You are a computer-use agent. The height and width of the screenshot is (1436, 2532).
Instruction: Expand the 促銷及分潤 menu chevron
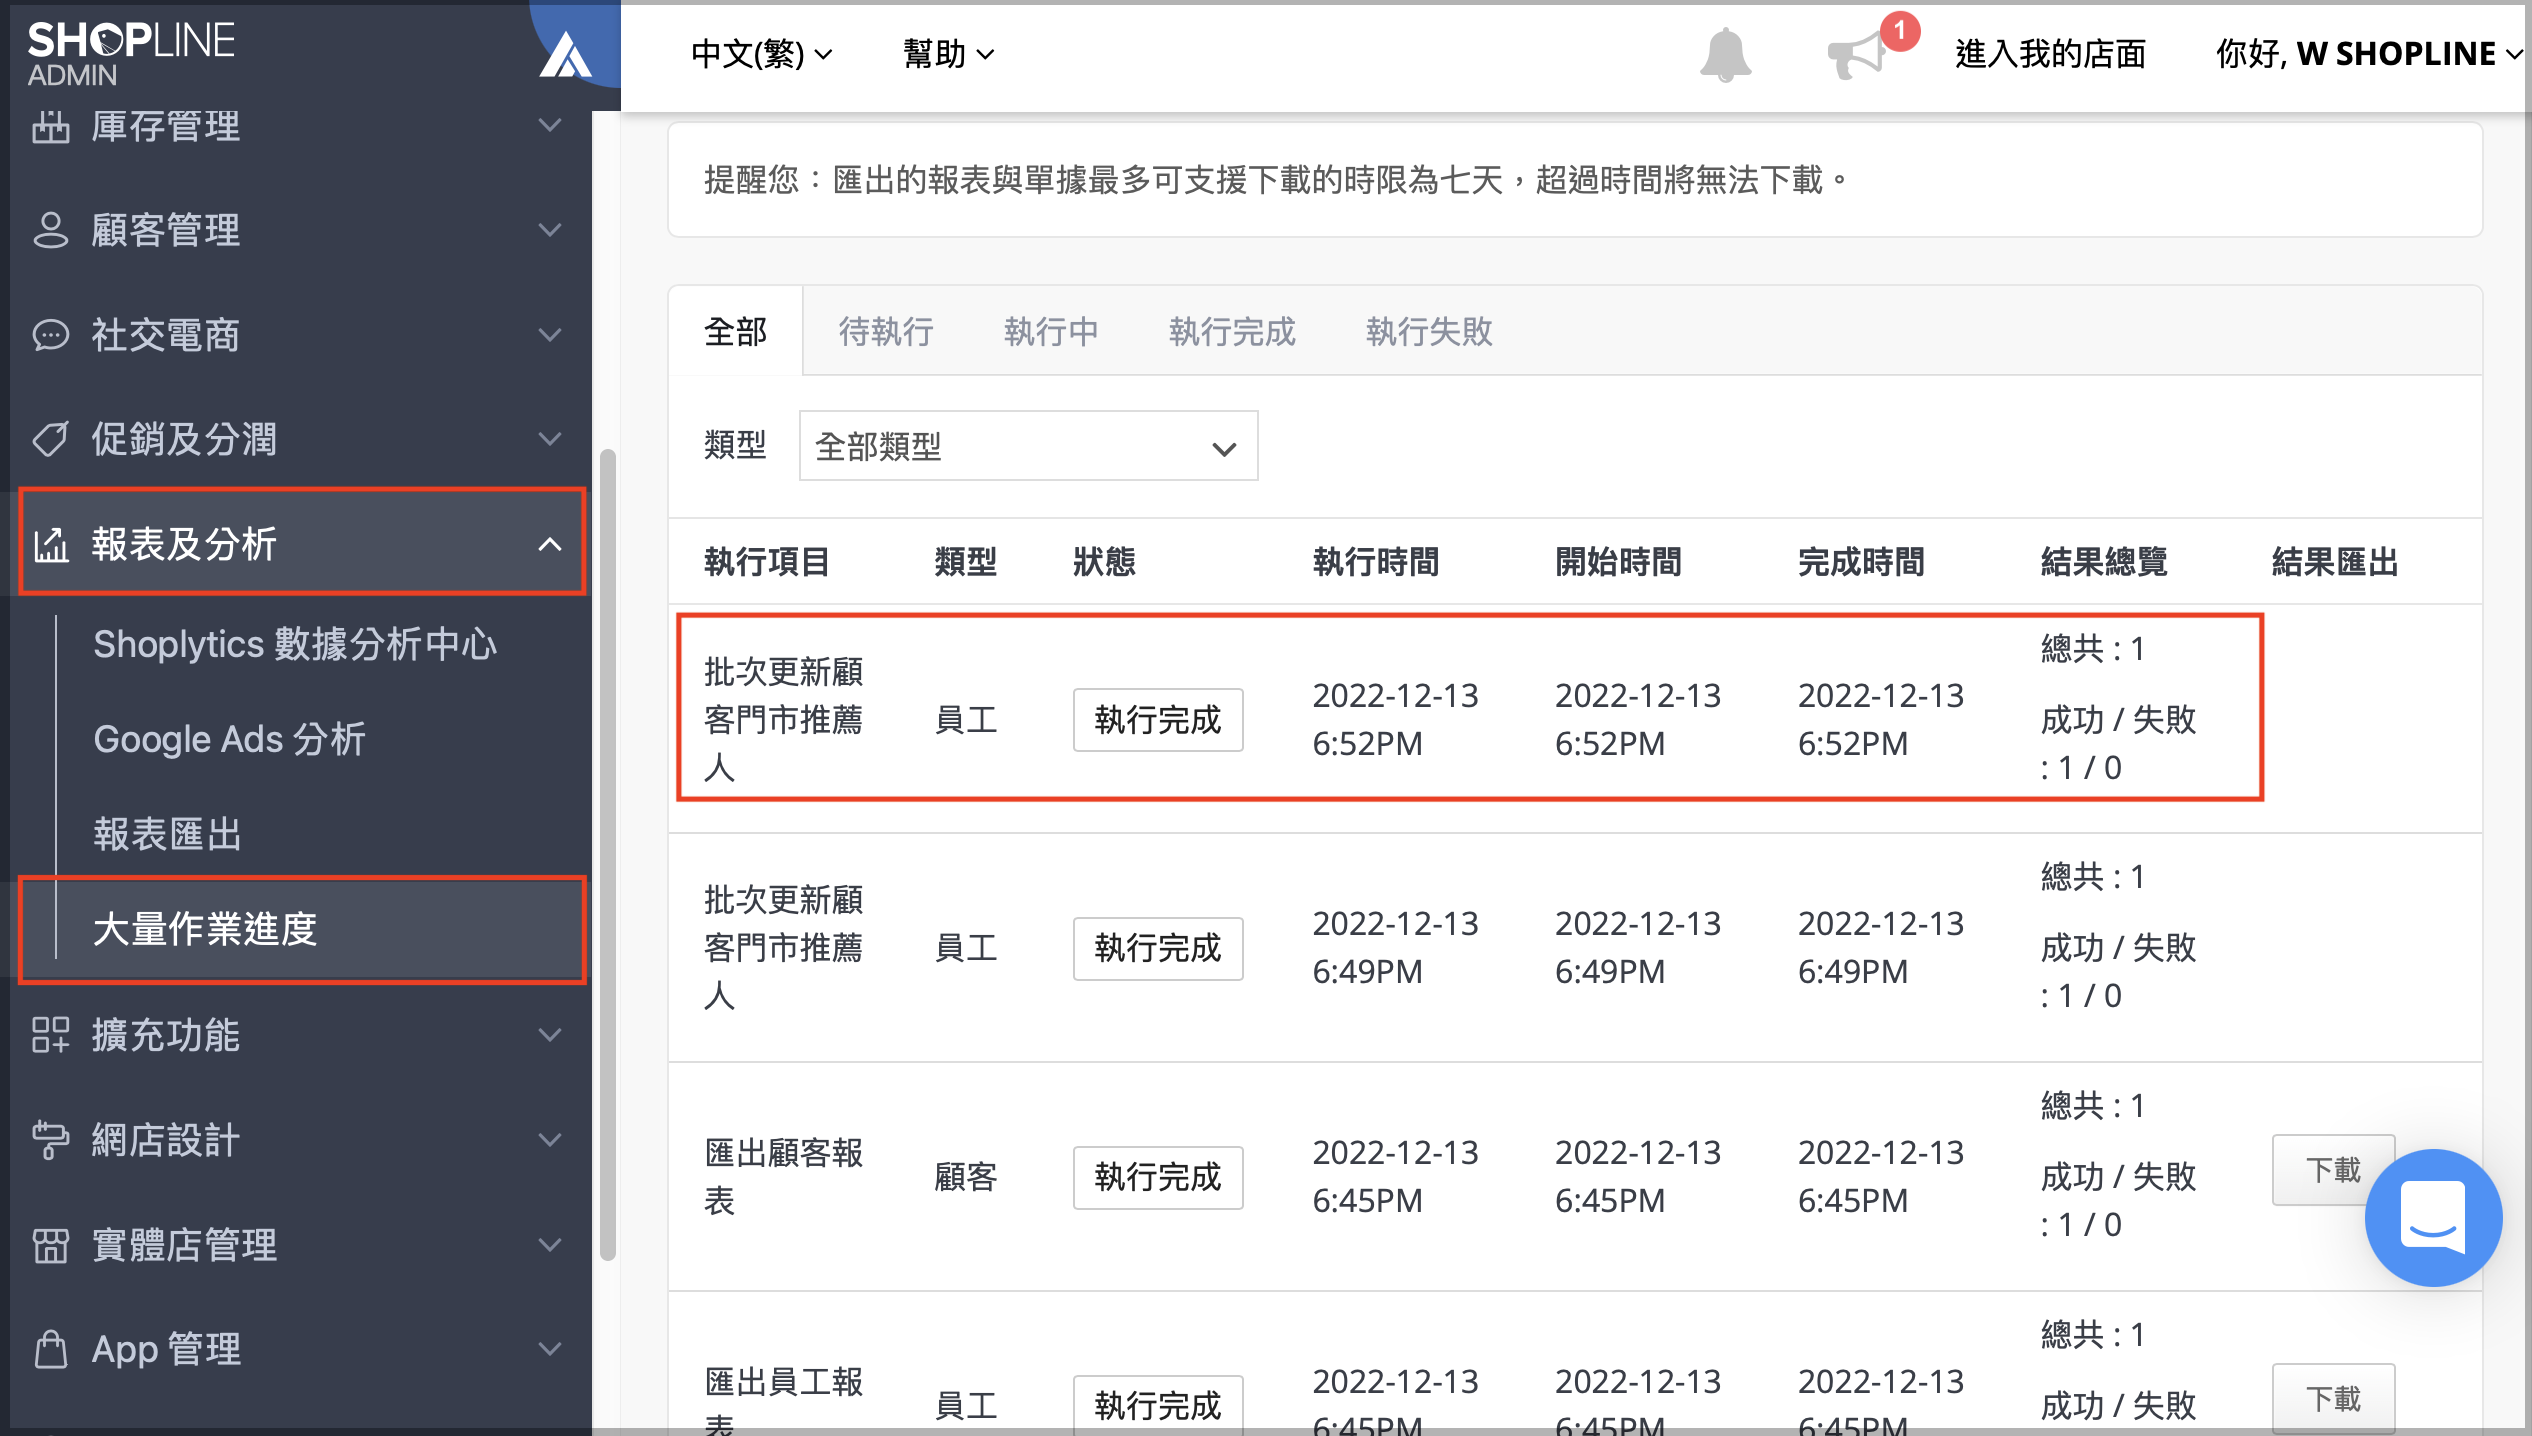pyautogui.click(x=550, y=439)
